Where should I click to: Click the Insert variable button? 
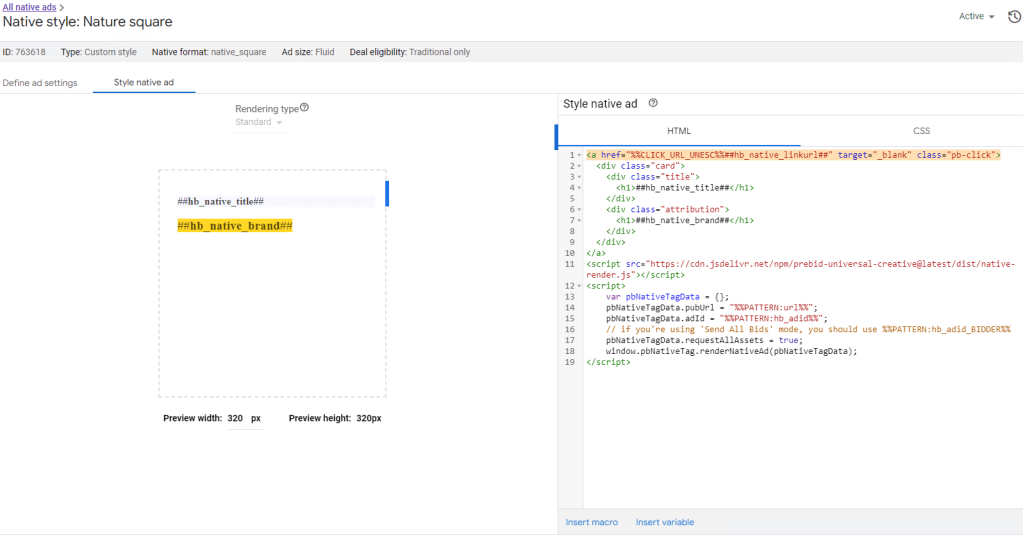tap(664, 522)
